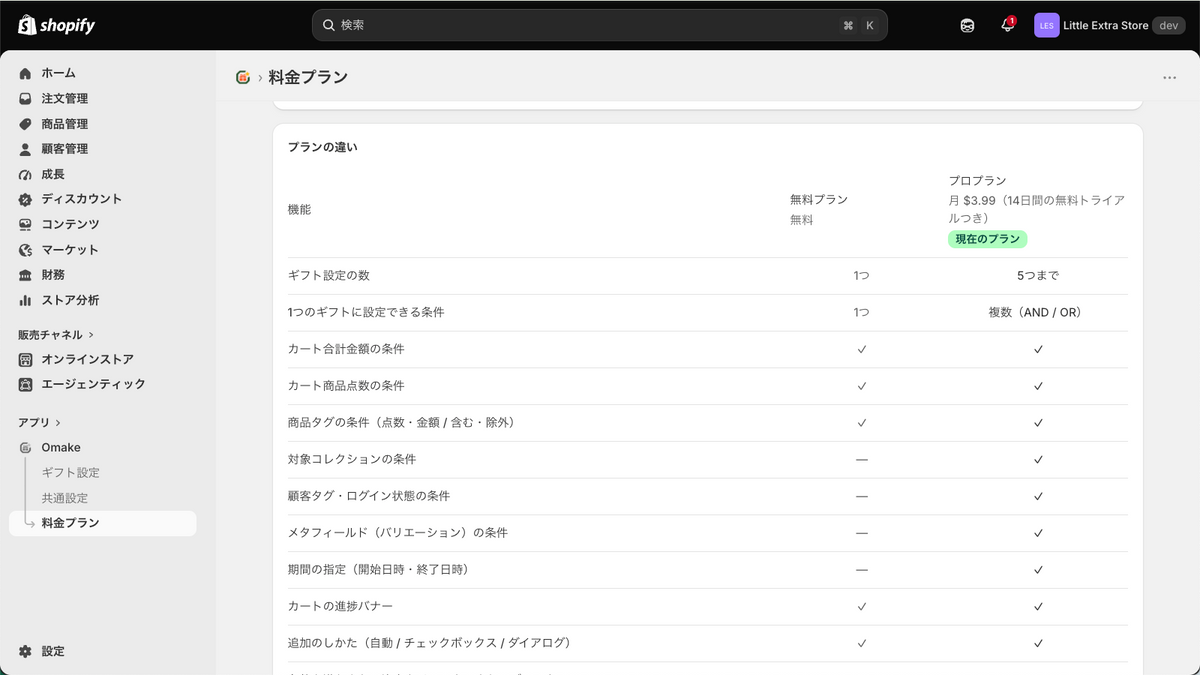Click the 現在のプラン badge

988,239
